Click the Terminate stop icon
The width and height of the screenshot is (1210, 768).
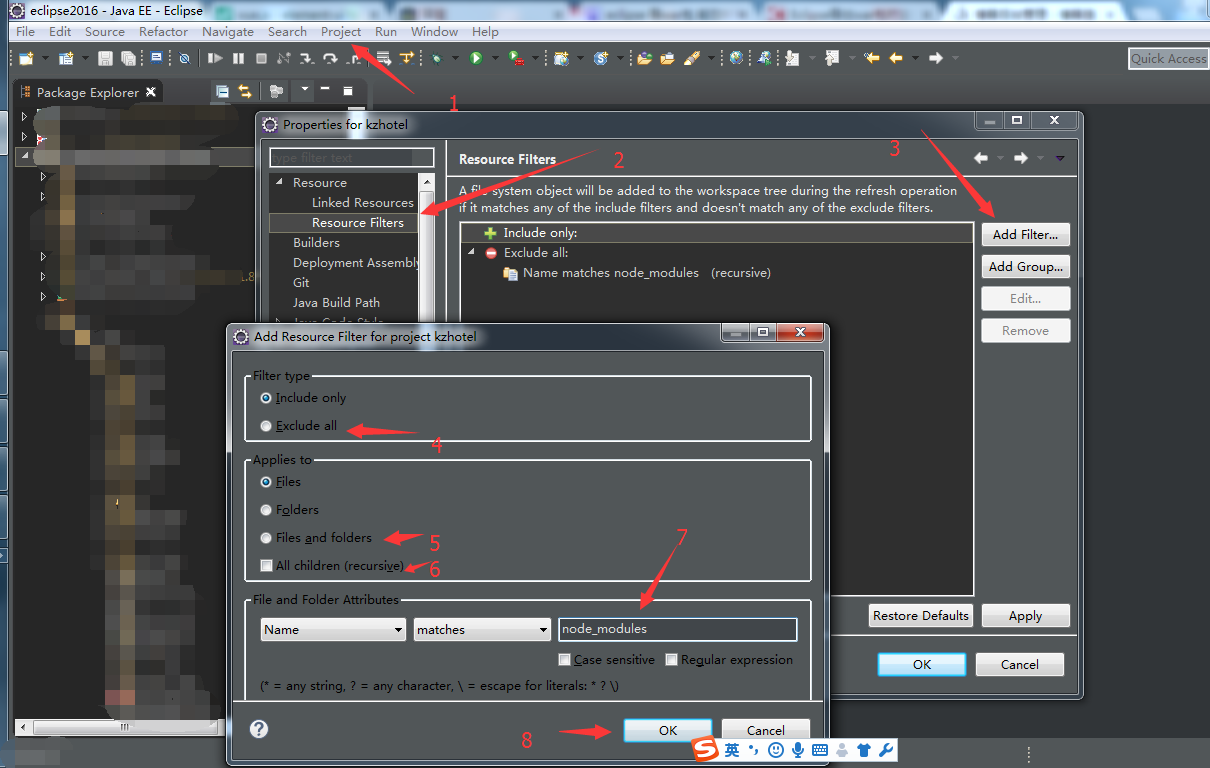pos(261,58)
